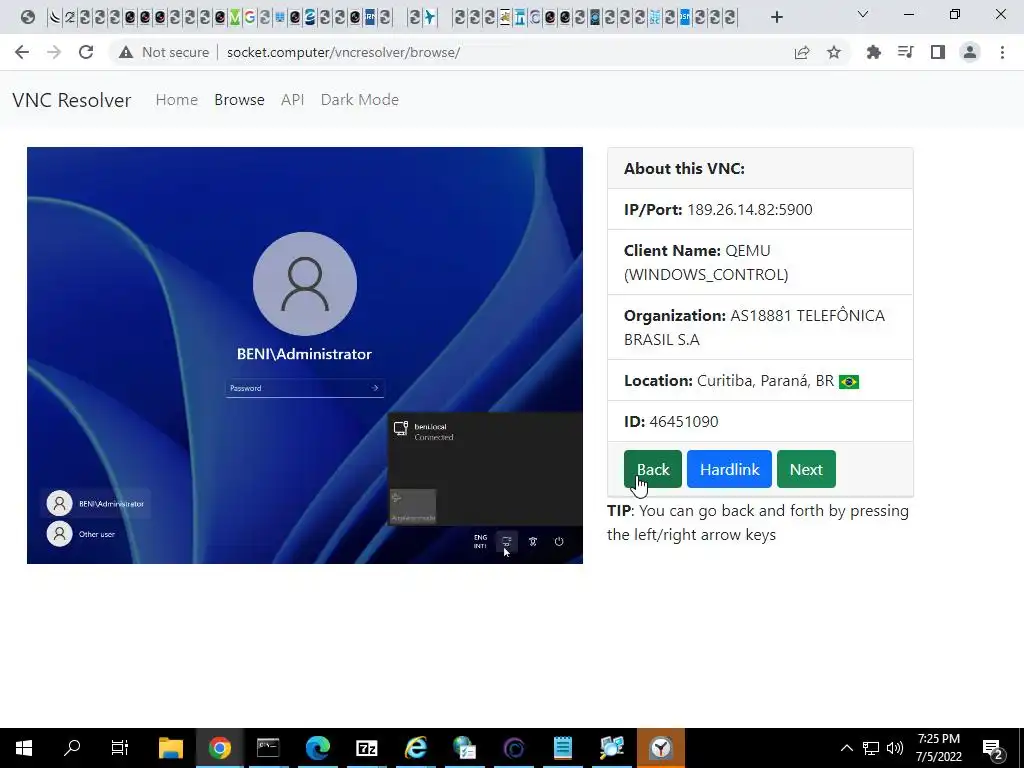
Task: Reload the page
Action: tap(86, 52)
